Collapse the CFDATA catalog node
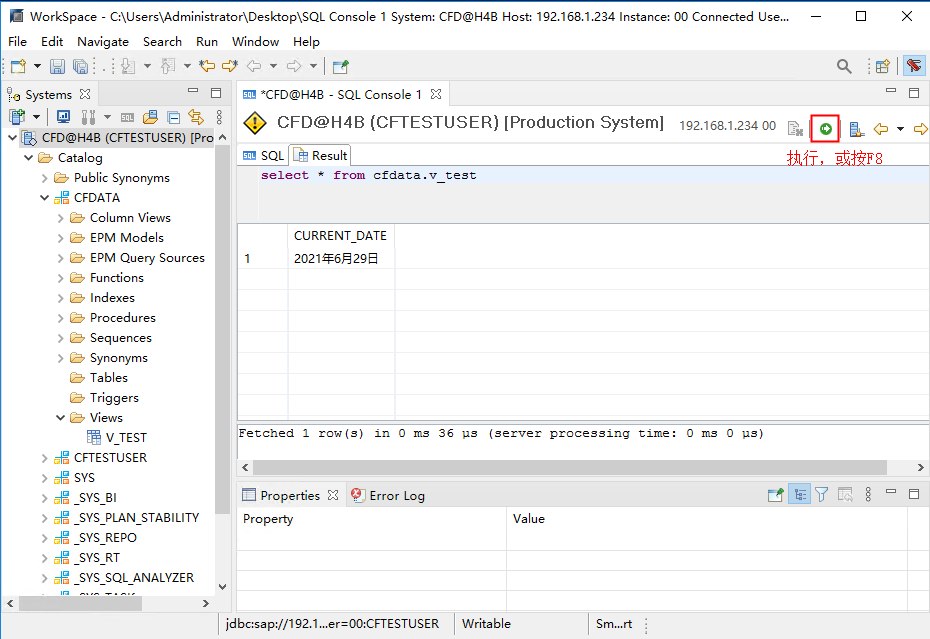The width and height of the screenshot is (930, 639). (x=44, y=197)
